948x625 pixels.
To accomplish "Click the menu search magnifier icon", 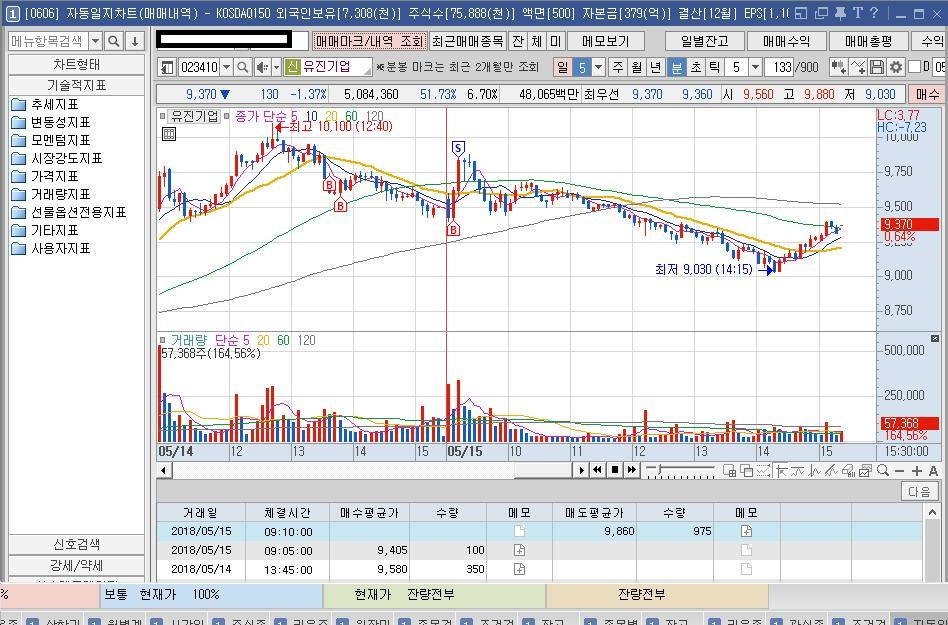I will point(114,41).
